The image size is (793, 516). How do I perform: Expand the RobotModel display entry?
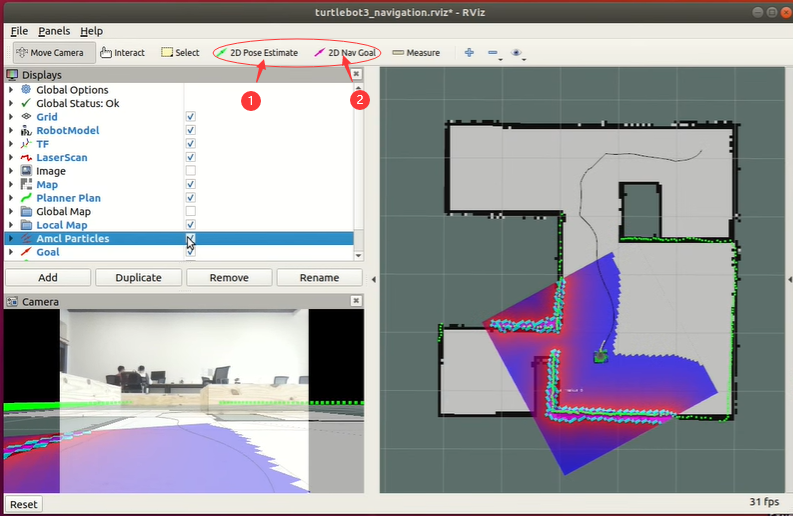click(x=11, y=131)
